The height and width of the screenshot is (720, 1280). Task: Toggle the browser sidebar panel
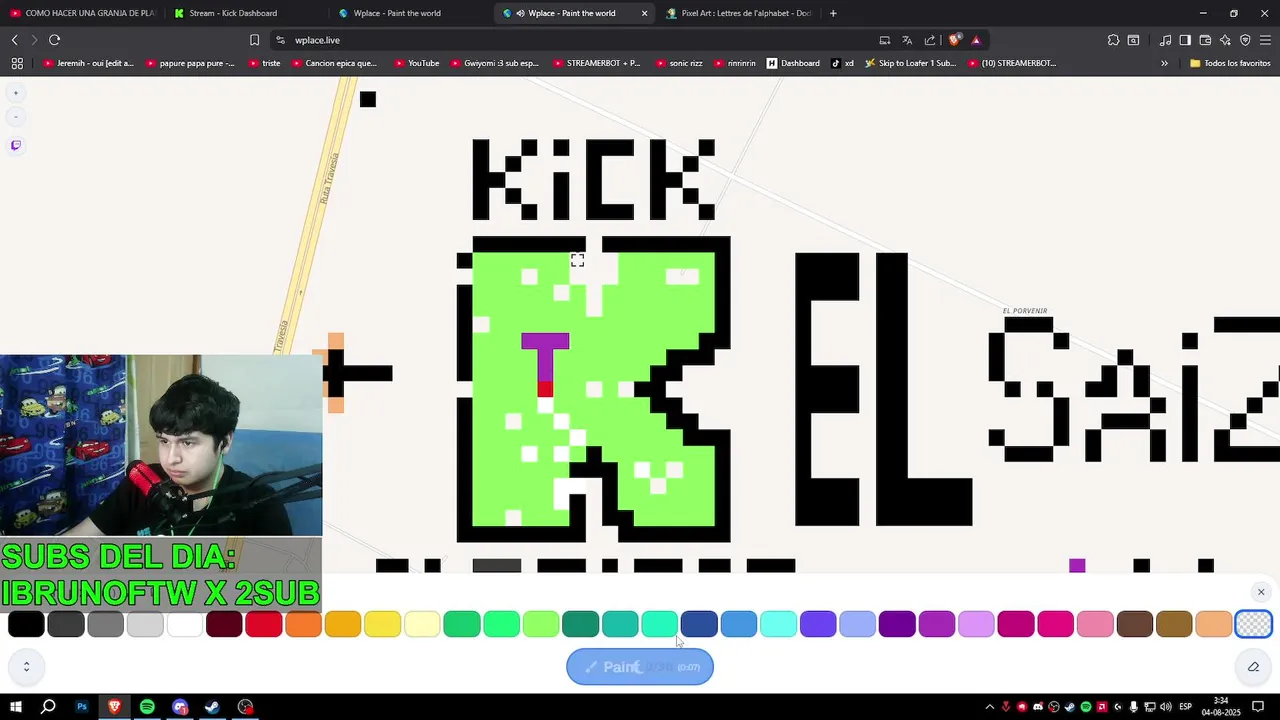[x=1185, y=40]
